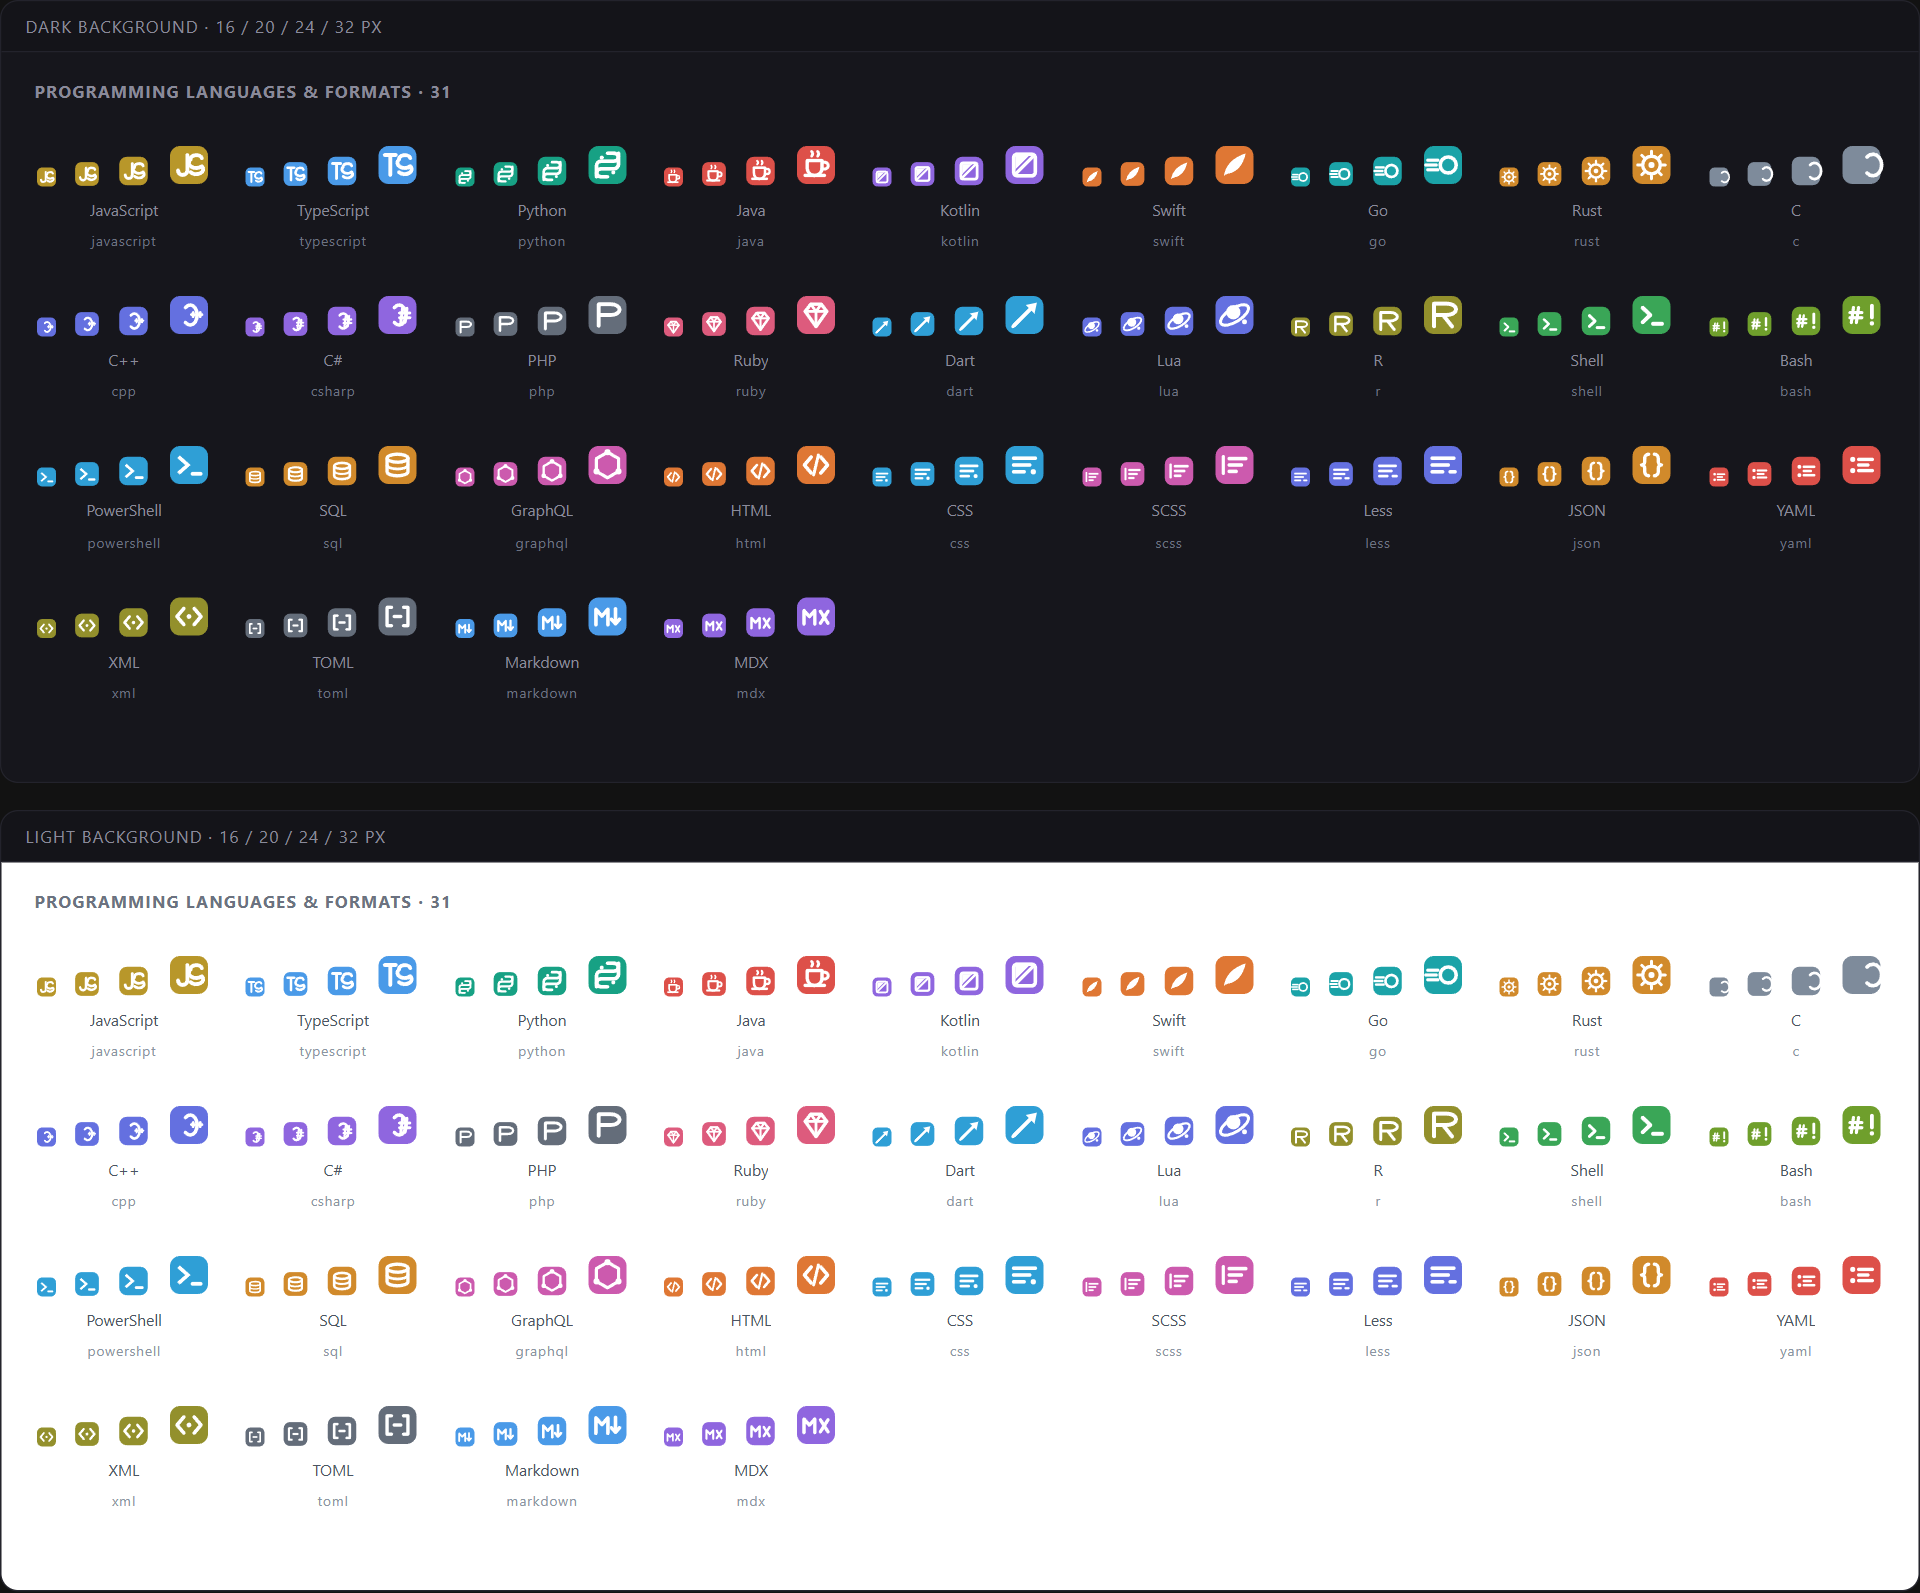Select the largest Markdown icon on dark background
Viewport: 1920px width, 1593px height.
(607, 617)
